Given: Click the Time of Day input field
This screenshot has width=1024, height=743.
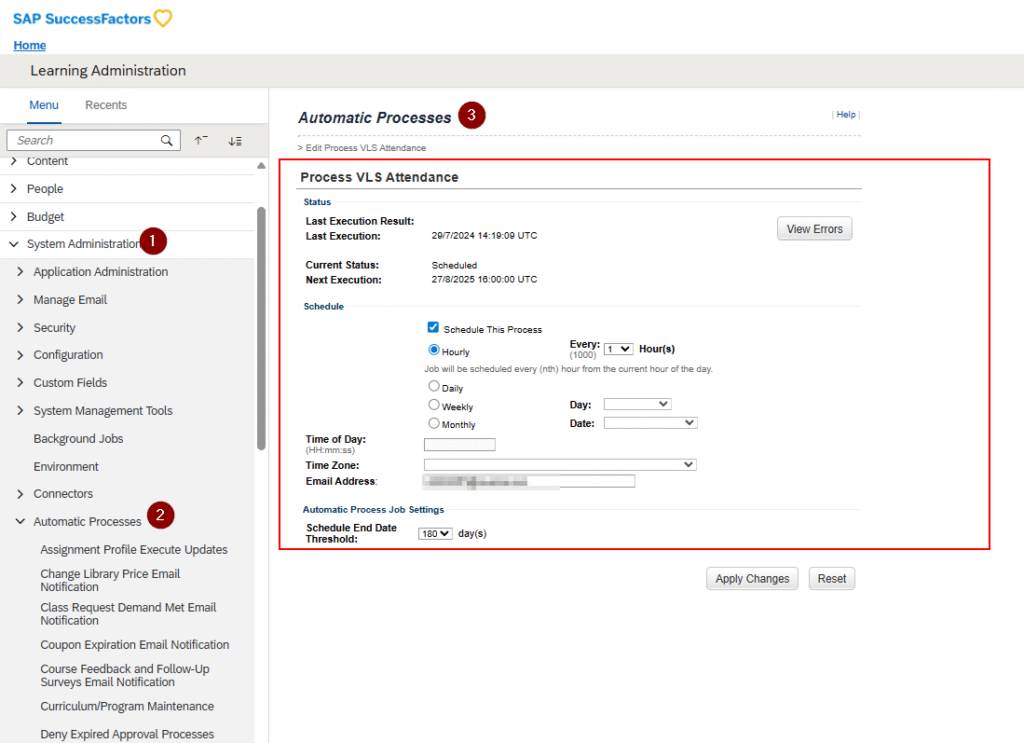Looking at the screenshot, I should pos(460,445).
